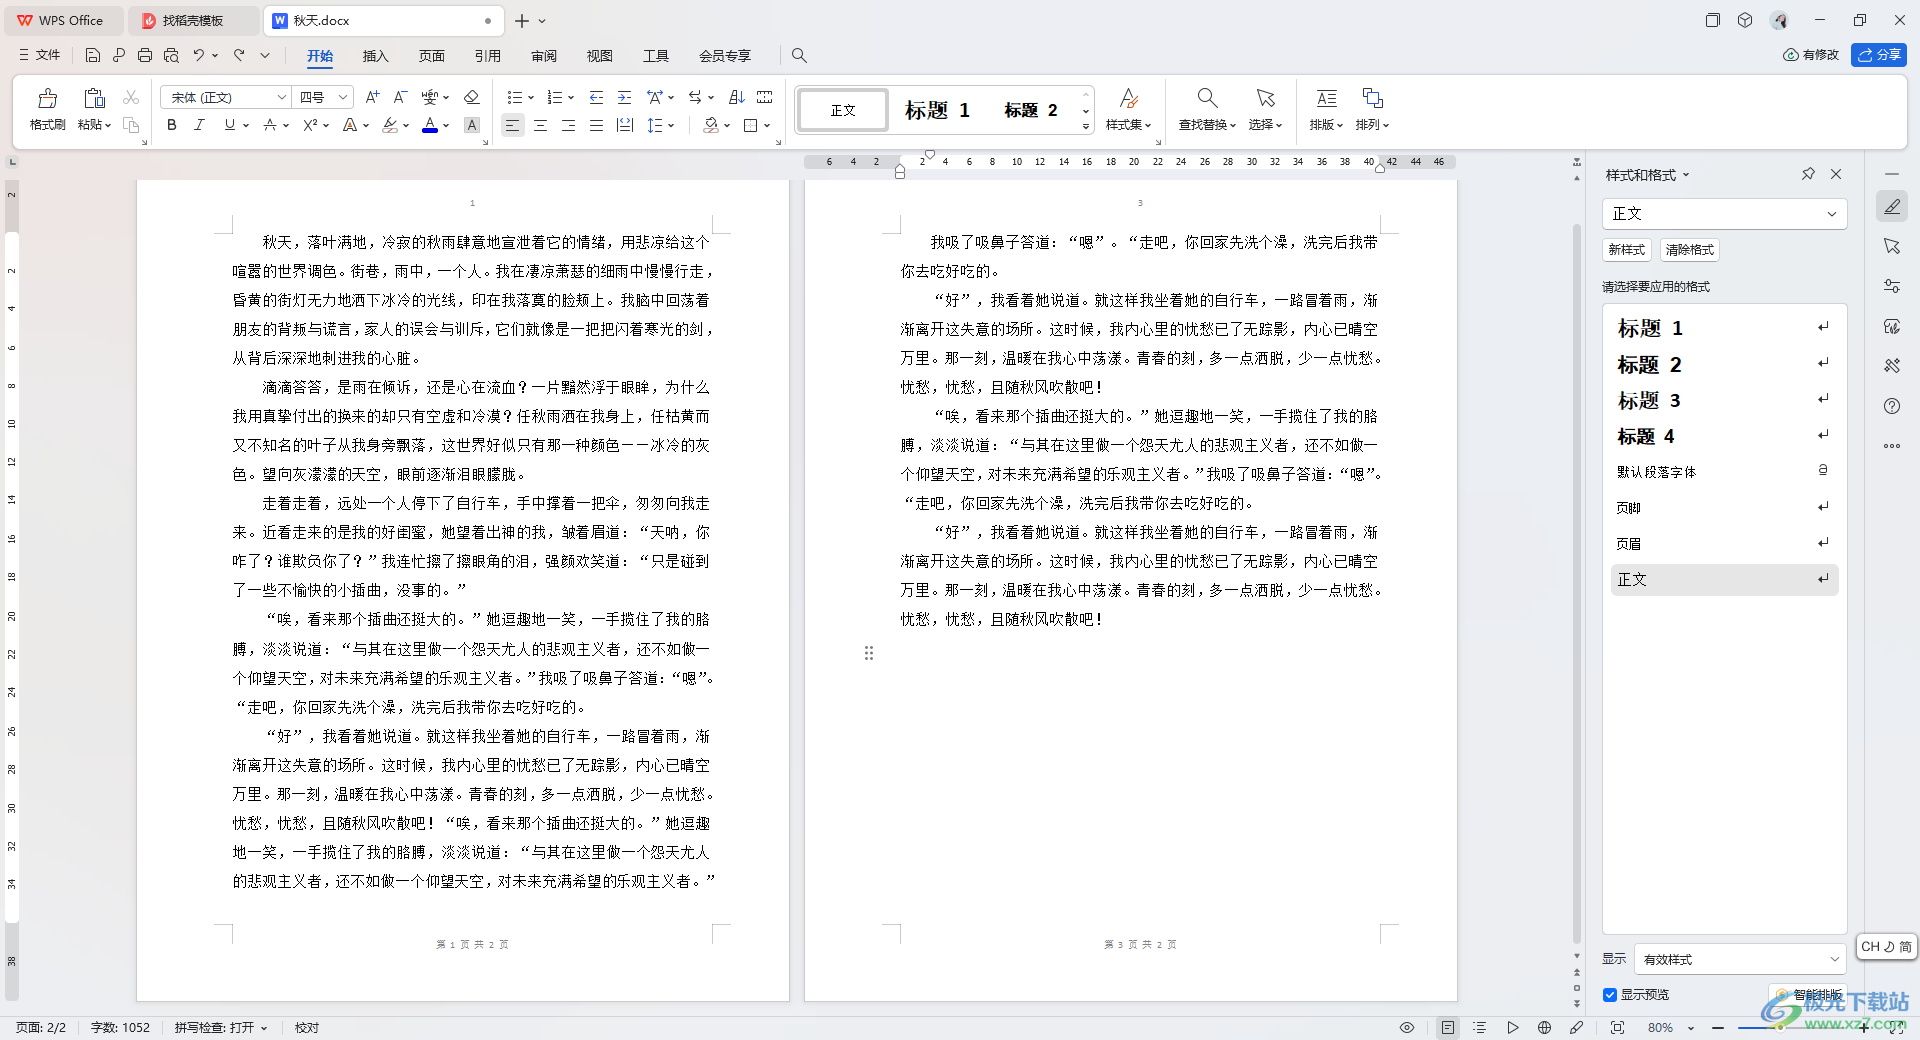Open the zoom percentage dropdown arrow
The image size is (1920, 1040).
tap(1691, 1028)
